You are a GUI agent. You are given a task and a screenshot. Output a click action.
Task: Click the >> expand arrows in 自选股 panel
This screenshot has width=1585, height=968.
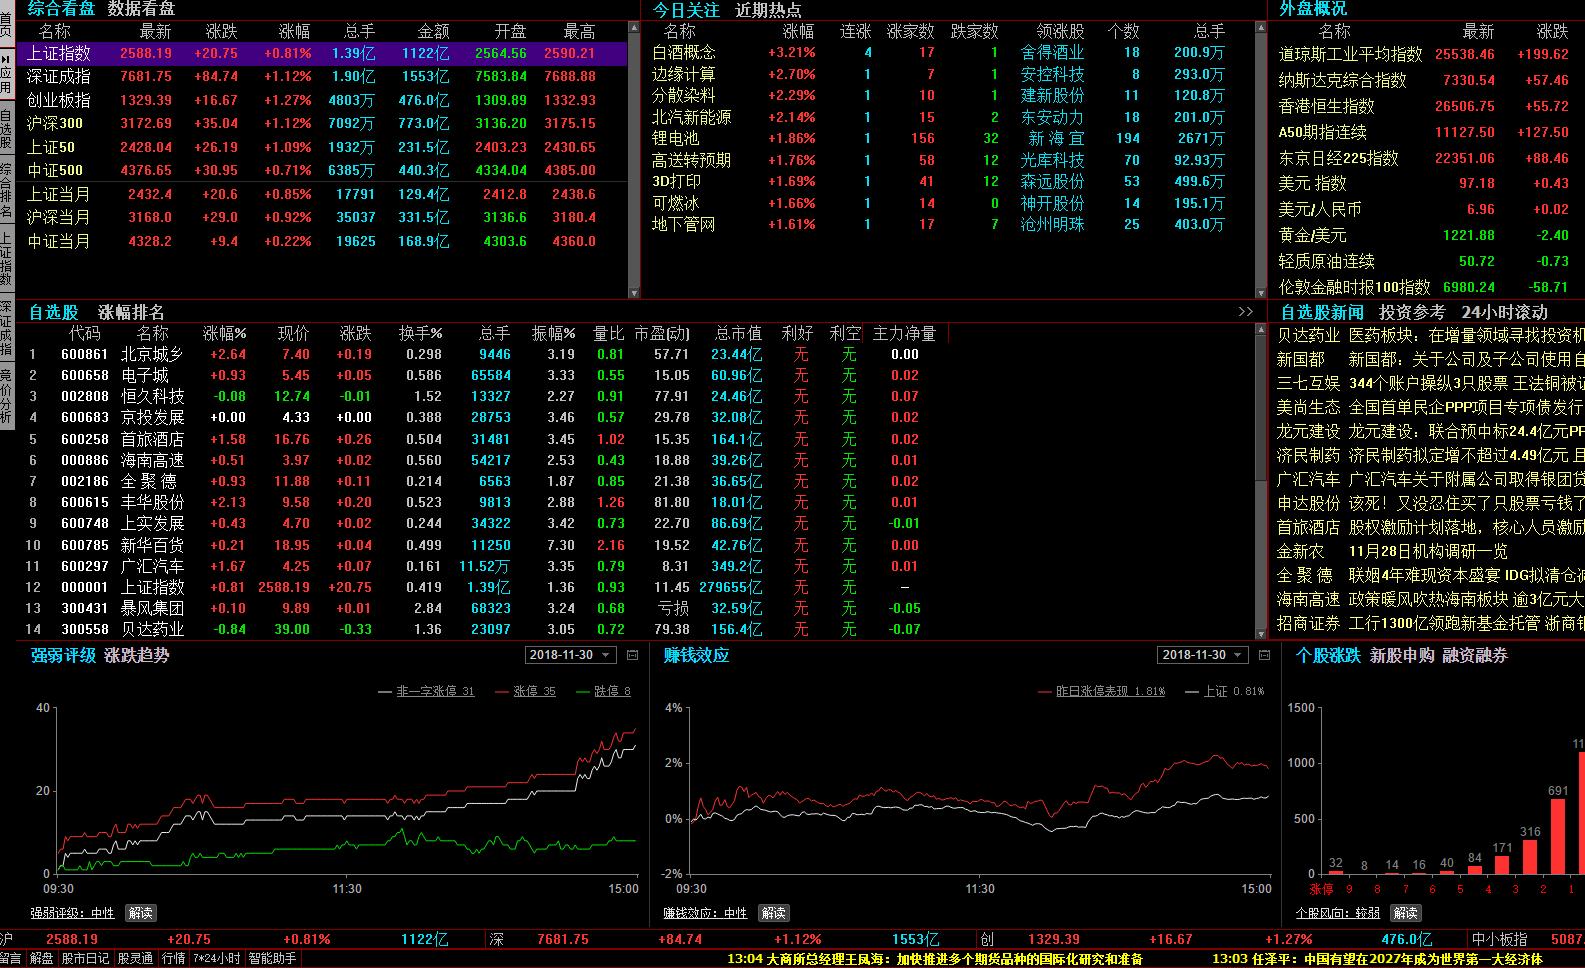click(x=1245, y=312)
